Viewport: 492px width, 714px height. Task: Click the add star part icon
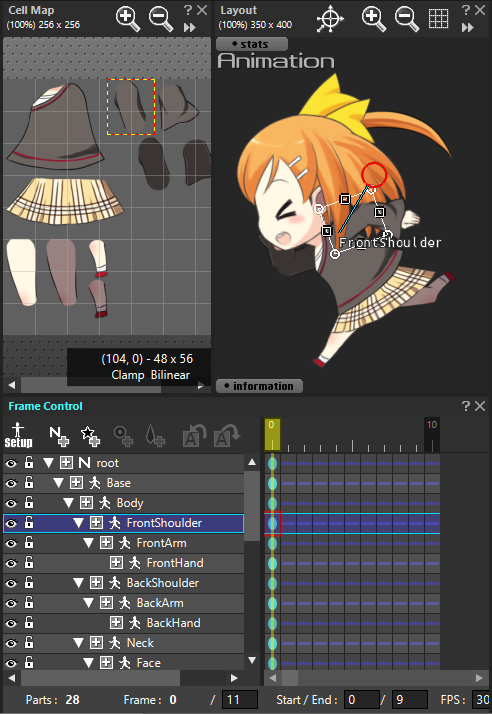click(x=90, y=435)
